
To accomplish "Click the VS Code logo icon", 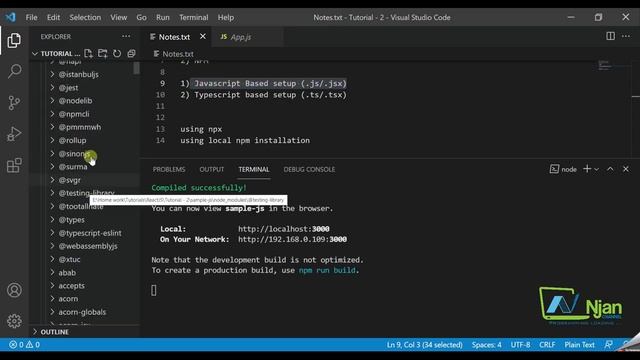I will pyautogui.click(x=11, y=17).
